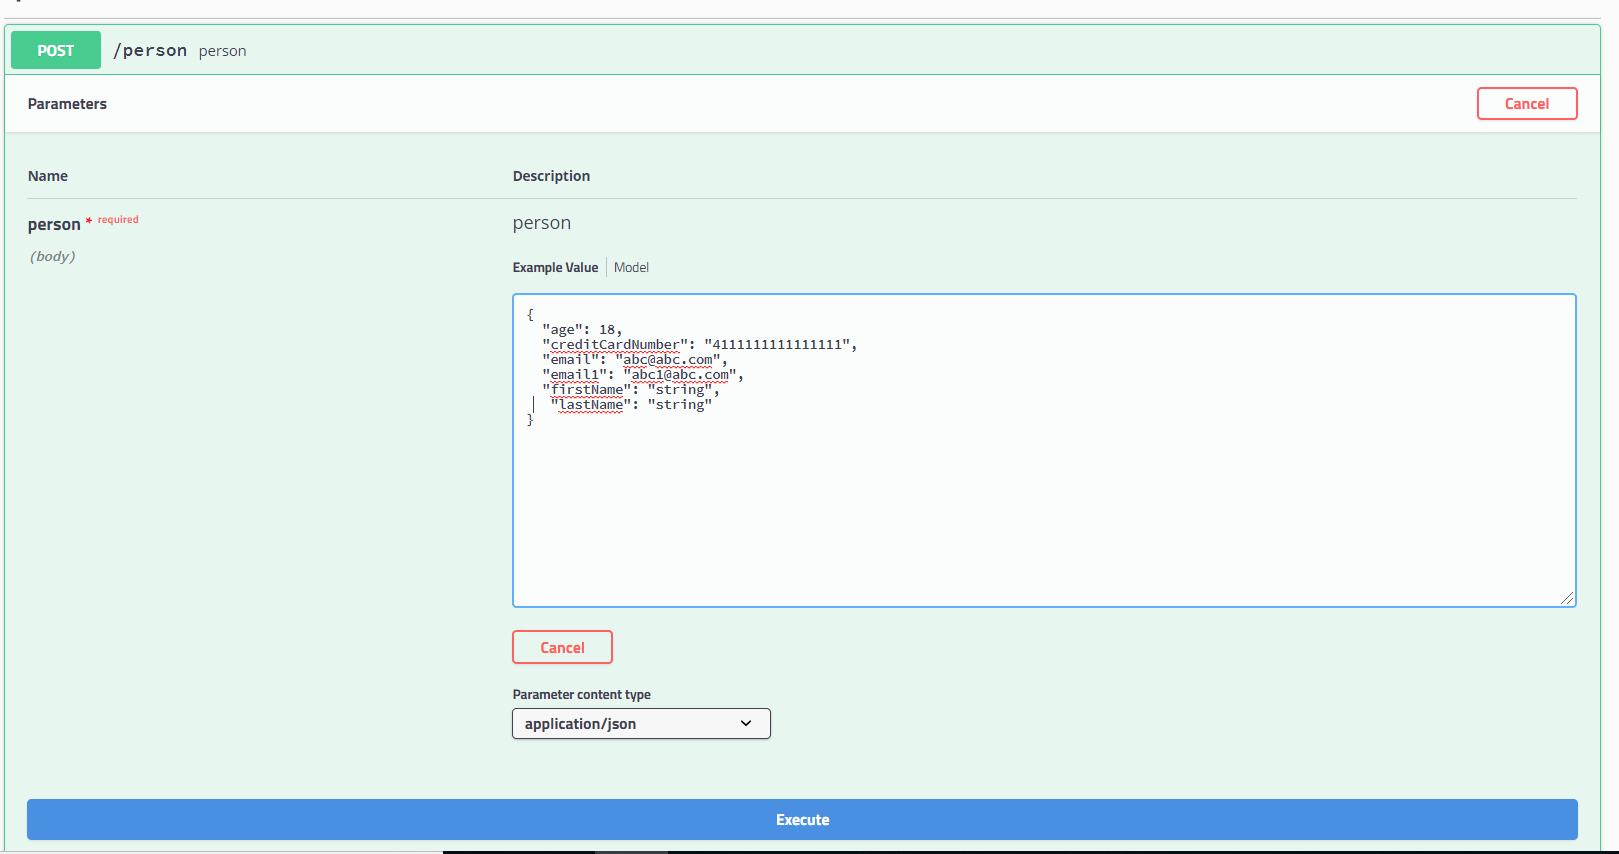1619x854 pixels.
Task: Click the lastName key in JSON body
Action: tap(590, 404)
